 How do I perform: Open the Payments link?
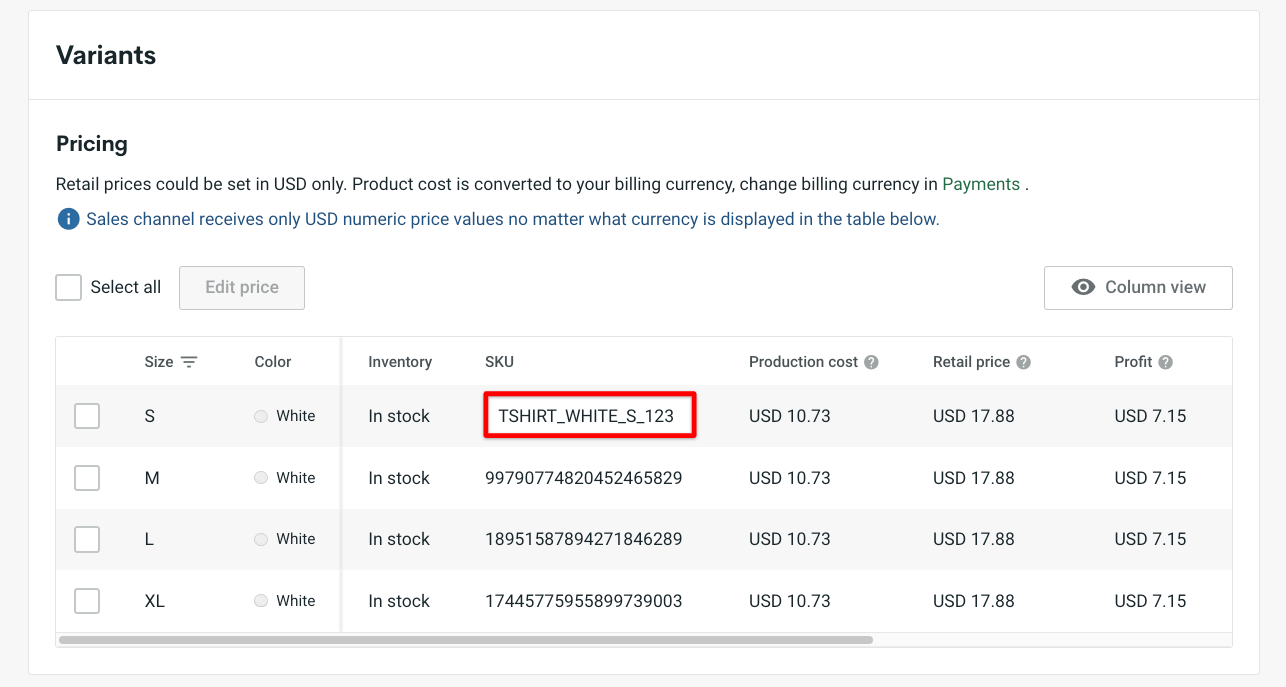[981, 184]
